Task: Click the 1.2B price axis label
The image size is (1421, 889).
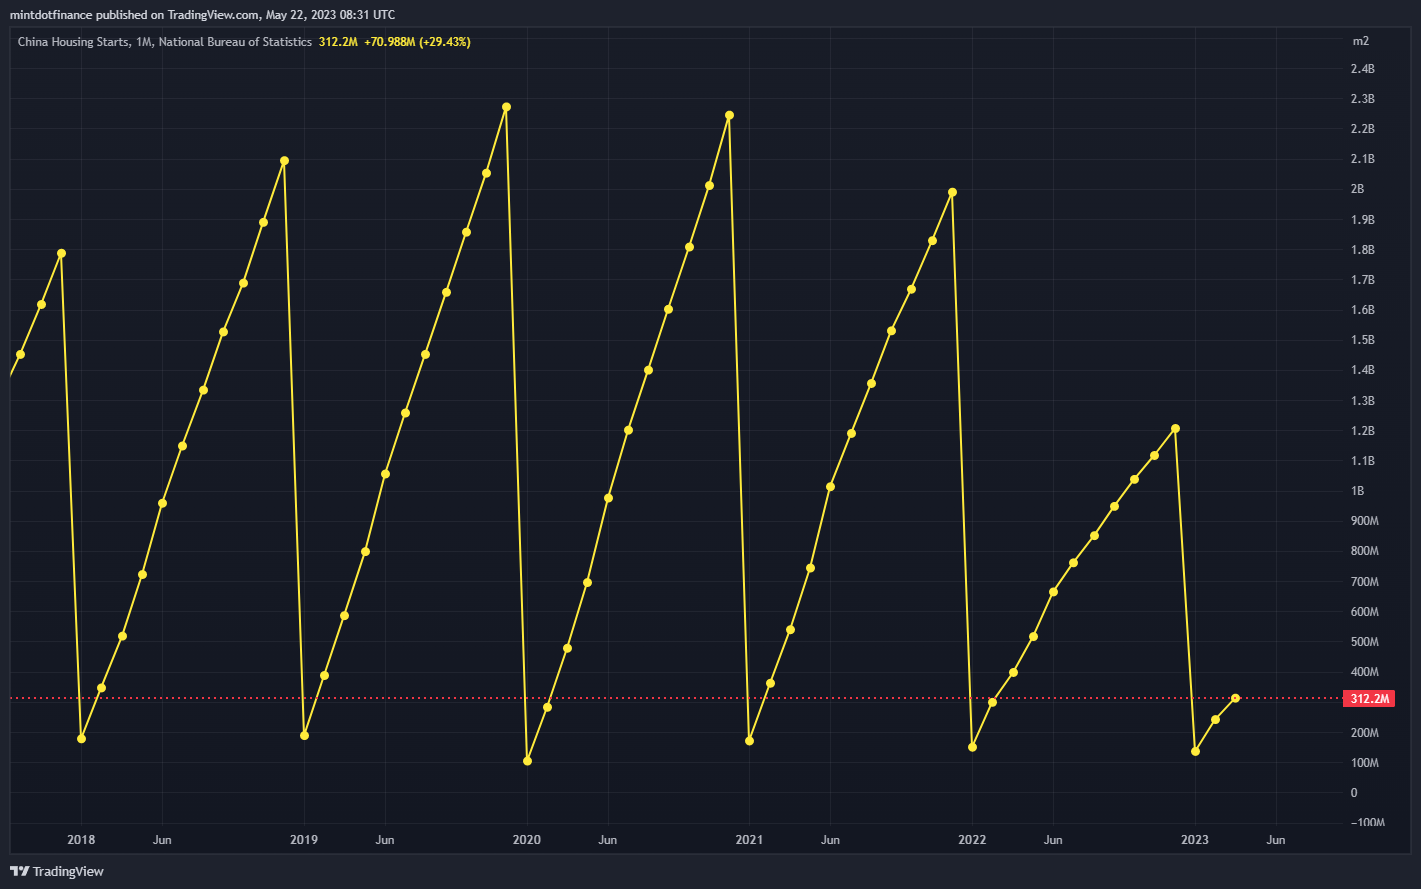Action: coord(1362,431)
